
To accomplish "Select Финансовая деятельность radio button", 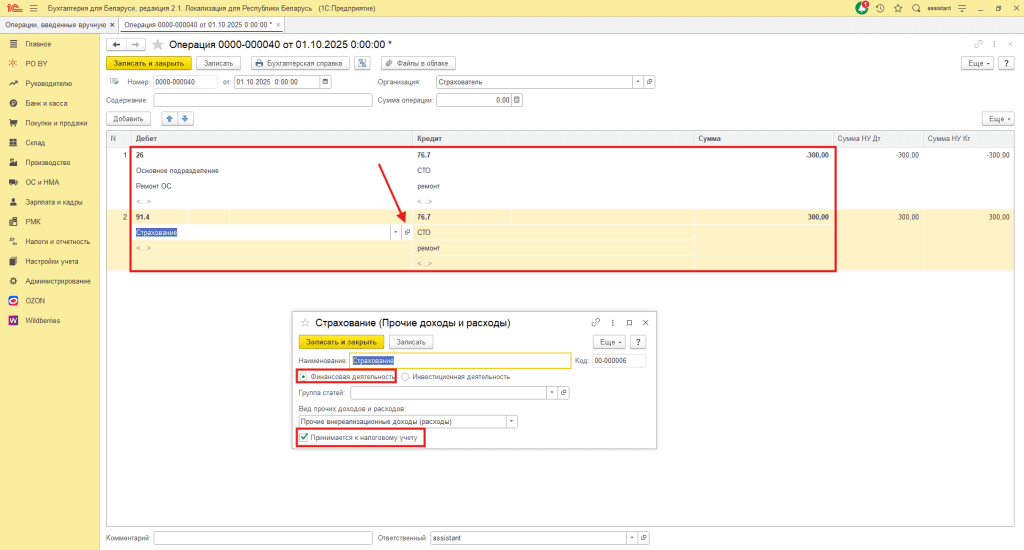I will [304, 377].
